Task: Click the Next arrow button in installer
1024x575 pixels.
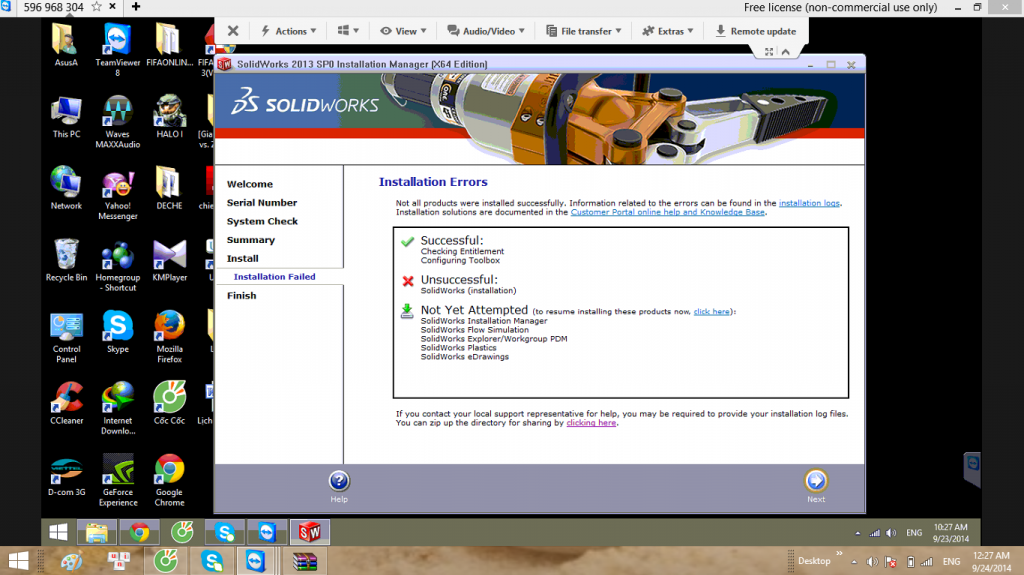Action: pyautogui.click(x=816, y=481)
